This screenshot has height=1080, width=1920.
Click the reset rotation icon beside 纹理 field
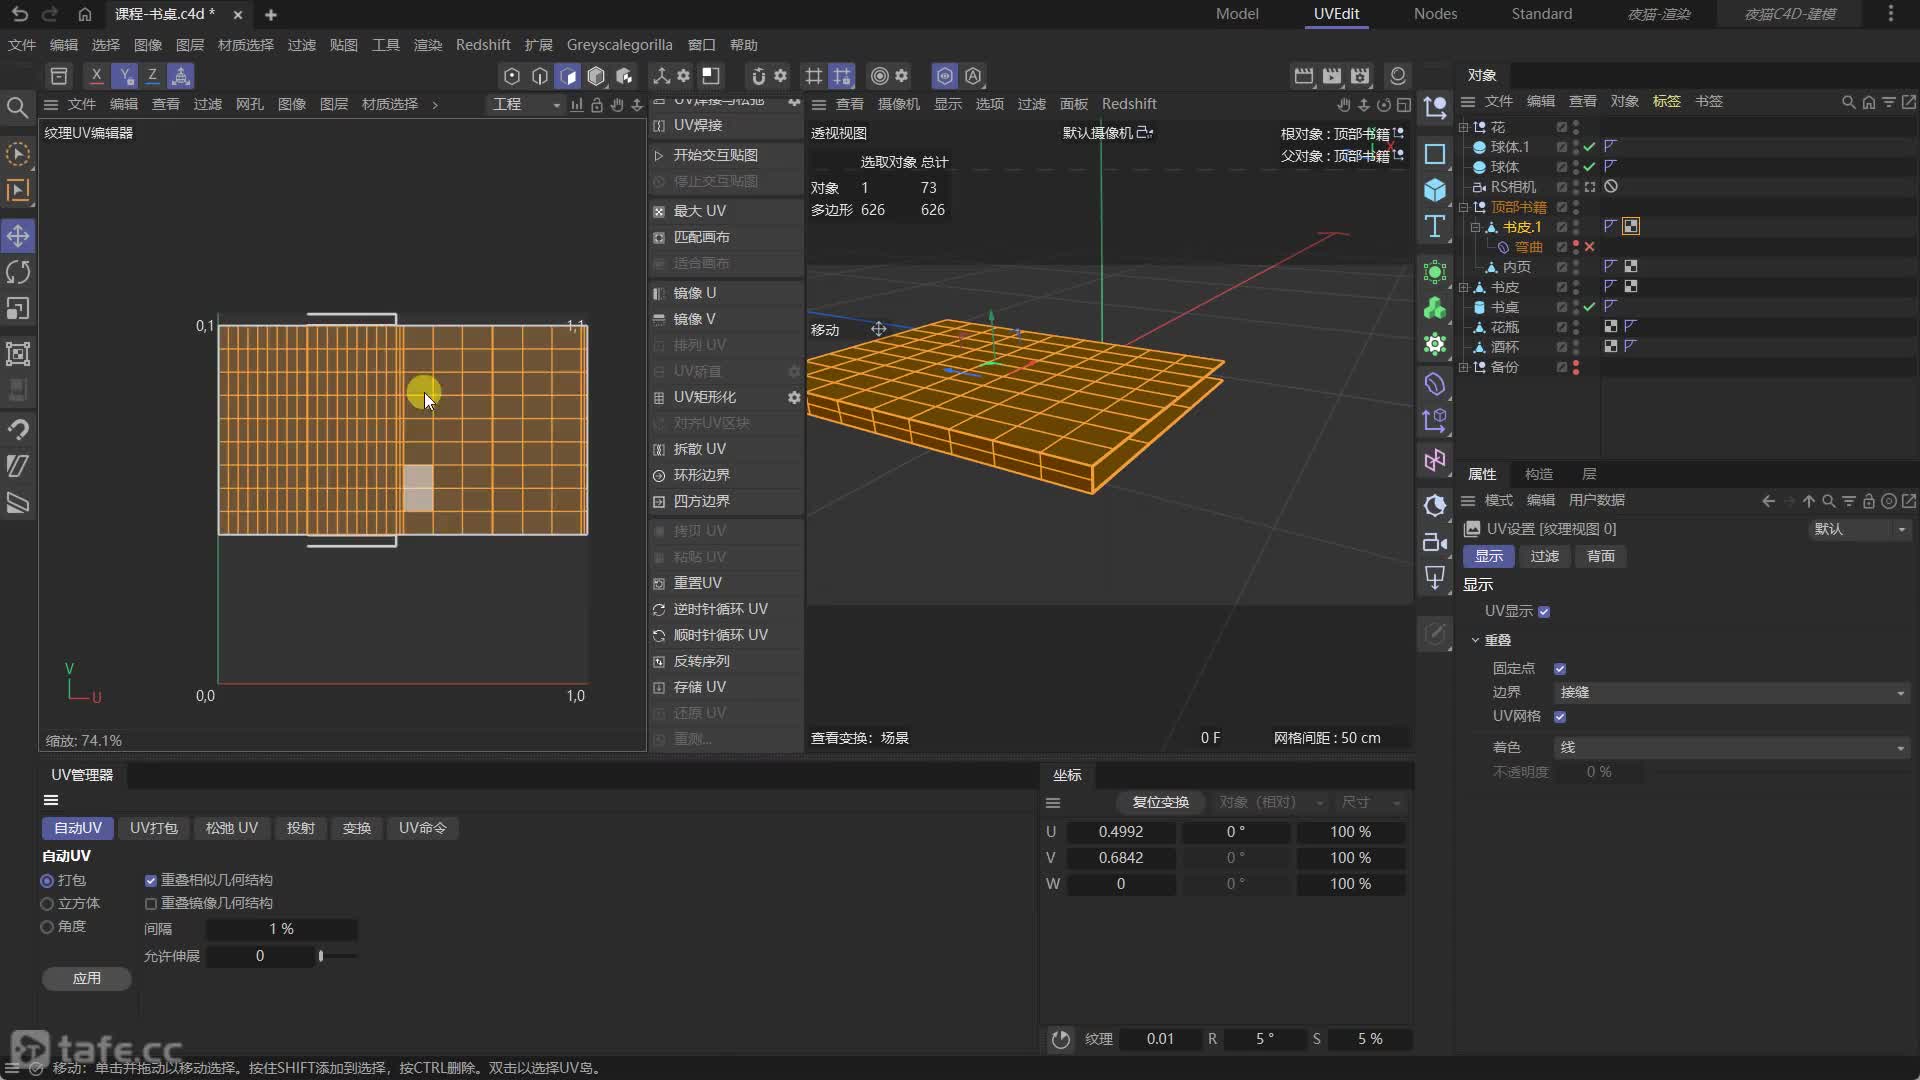pyautogui.click(x=1060, y=1039)
